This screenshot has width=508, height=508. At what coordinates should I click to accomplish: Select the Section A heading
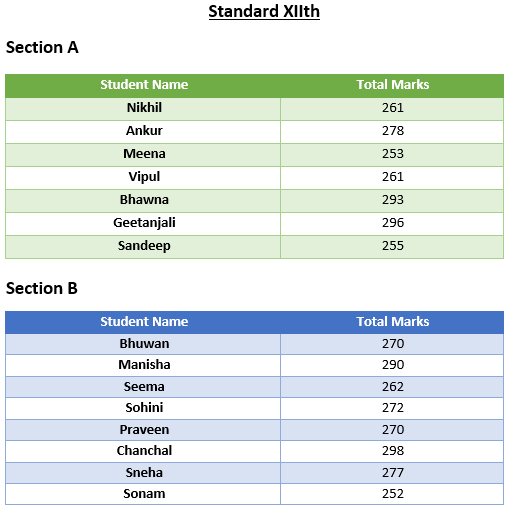click(x=42, y=47)
